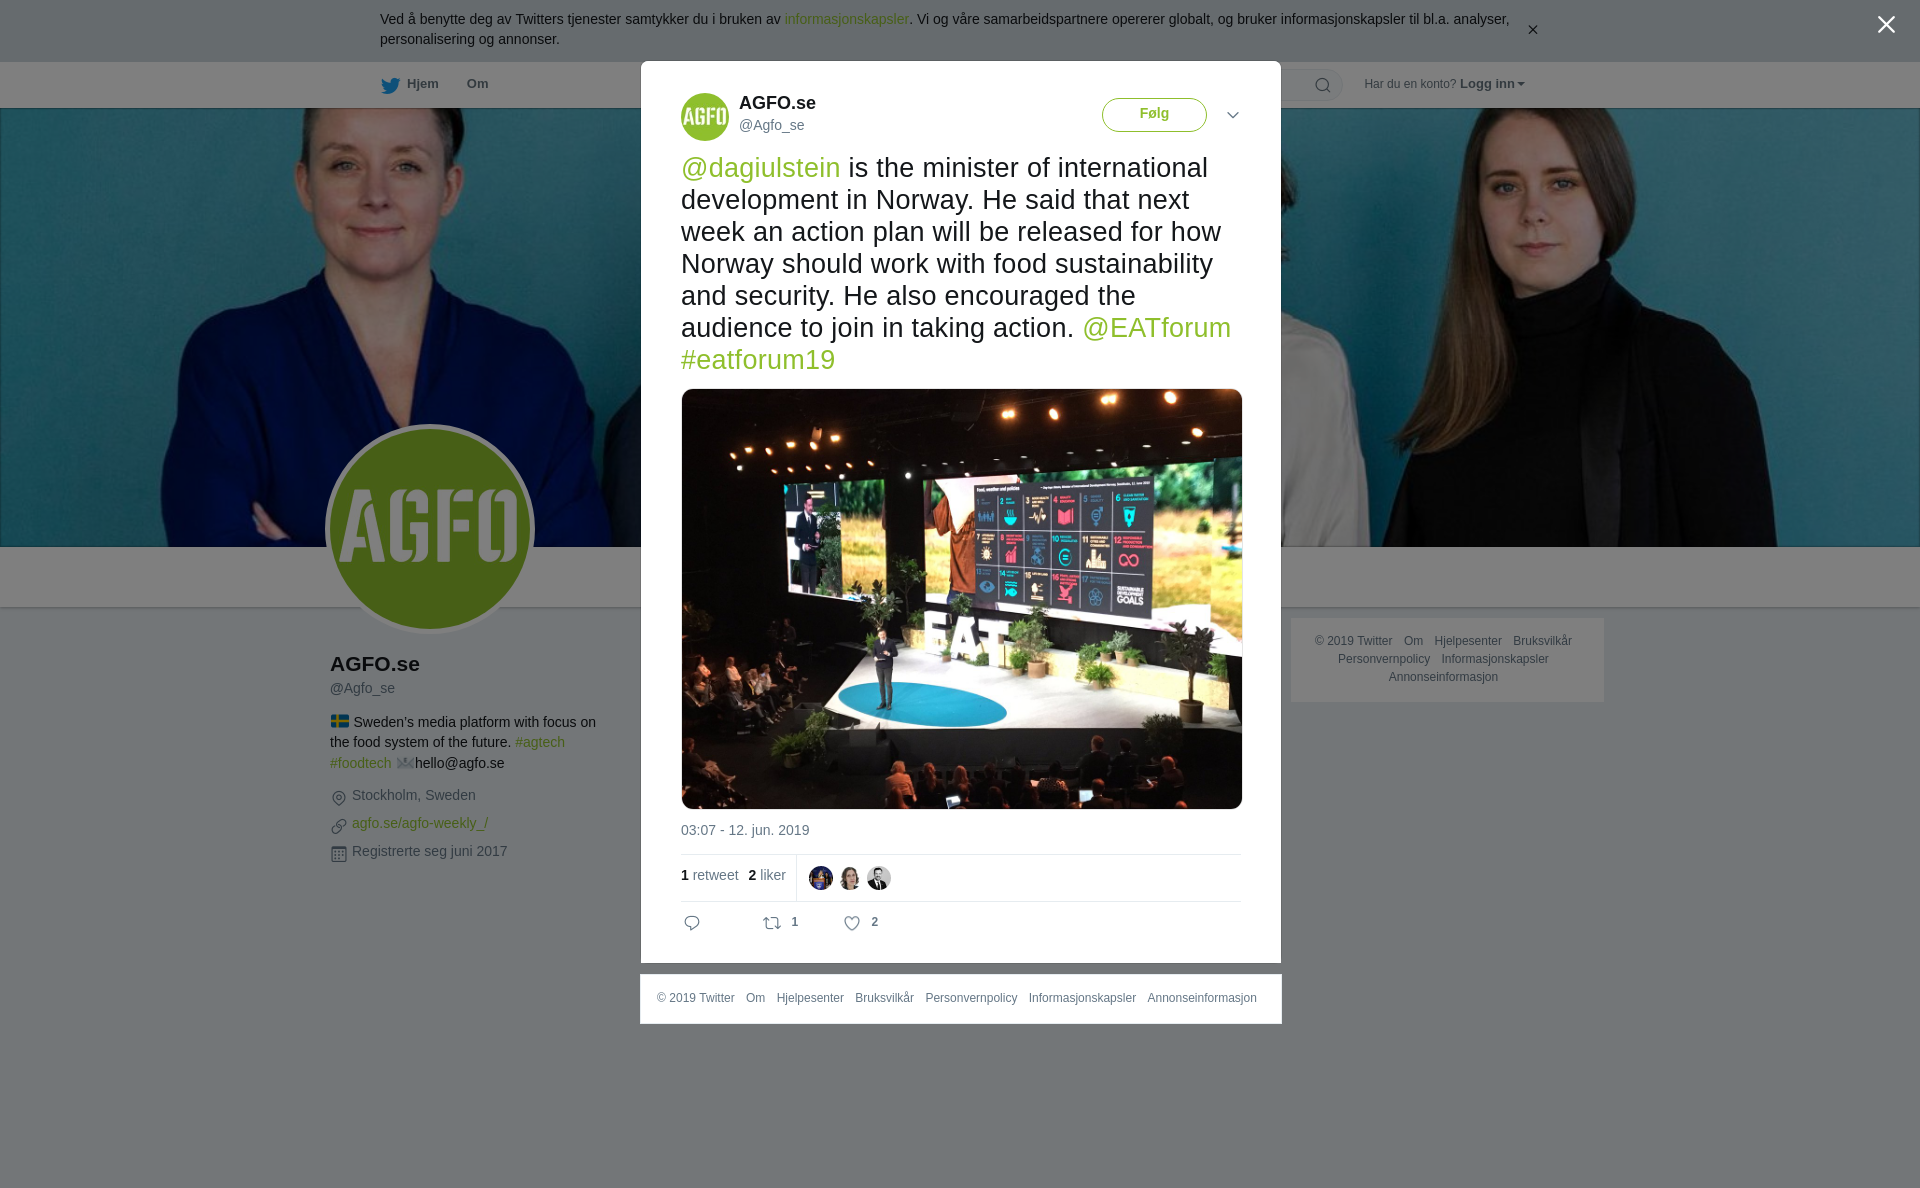Dismiss the cookie notice banner
The width and height of the screenshot is (1920, 1188).
pos(1532,30)
